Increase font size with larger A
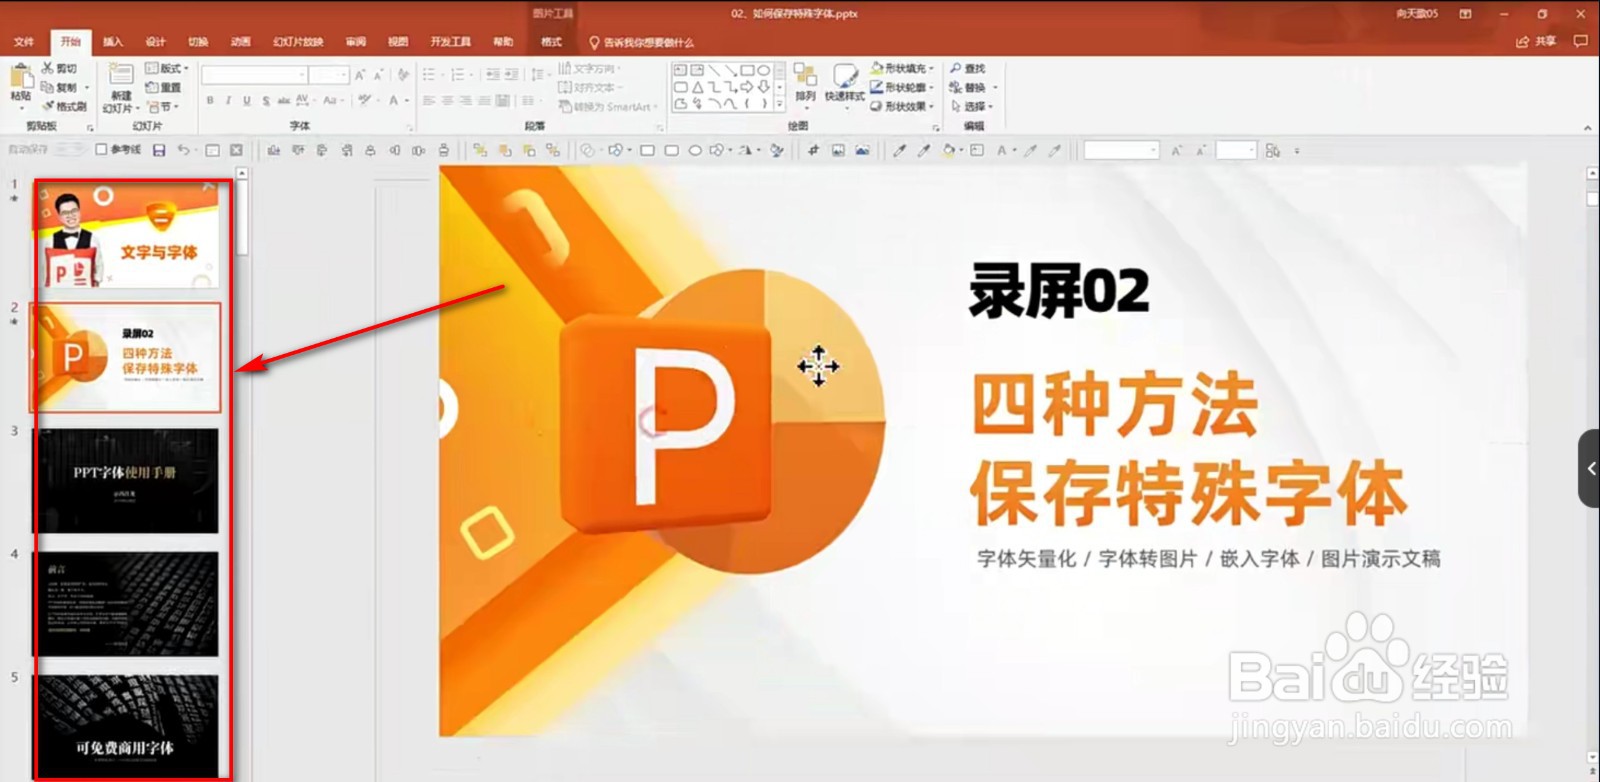1600x782 pixels. click(360, 75)
